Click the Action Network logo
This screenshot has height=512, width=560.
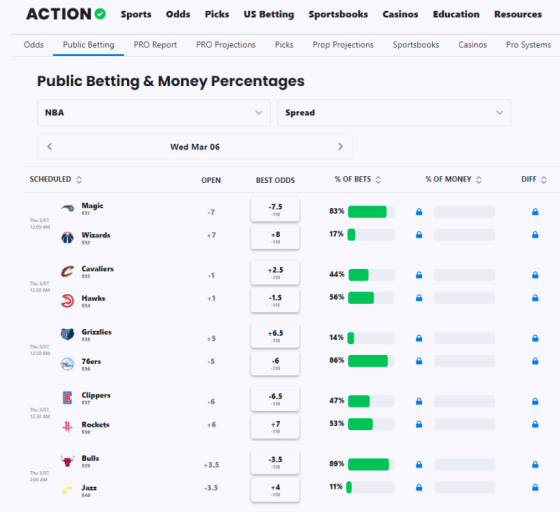[x=66, y=14]
